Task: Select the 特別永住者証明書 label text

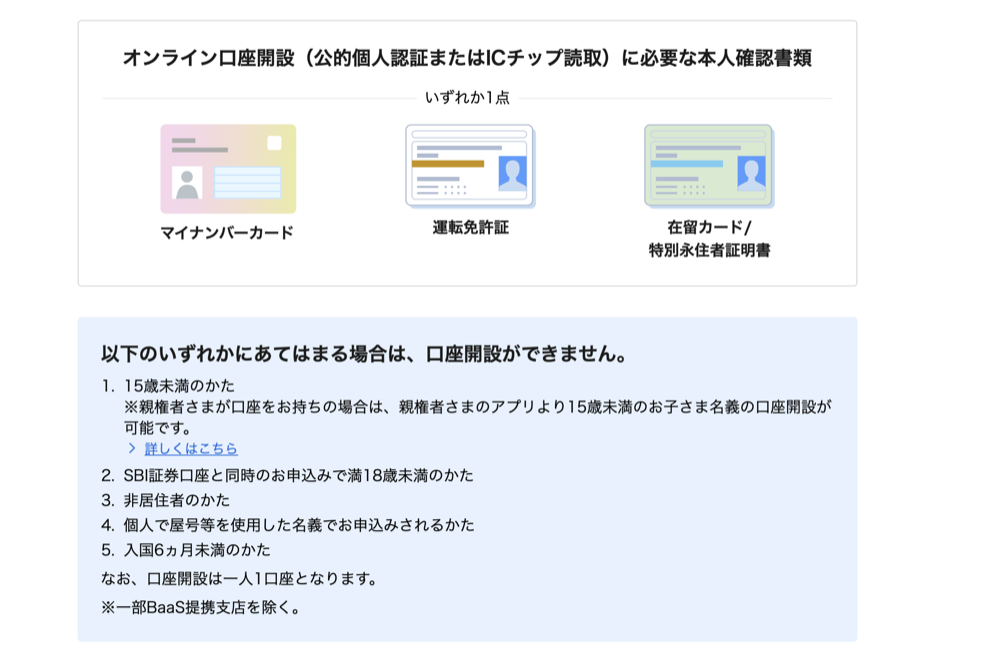Action: coord(709,250)
